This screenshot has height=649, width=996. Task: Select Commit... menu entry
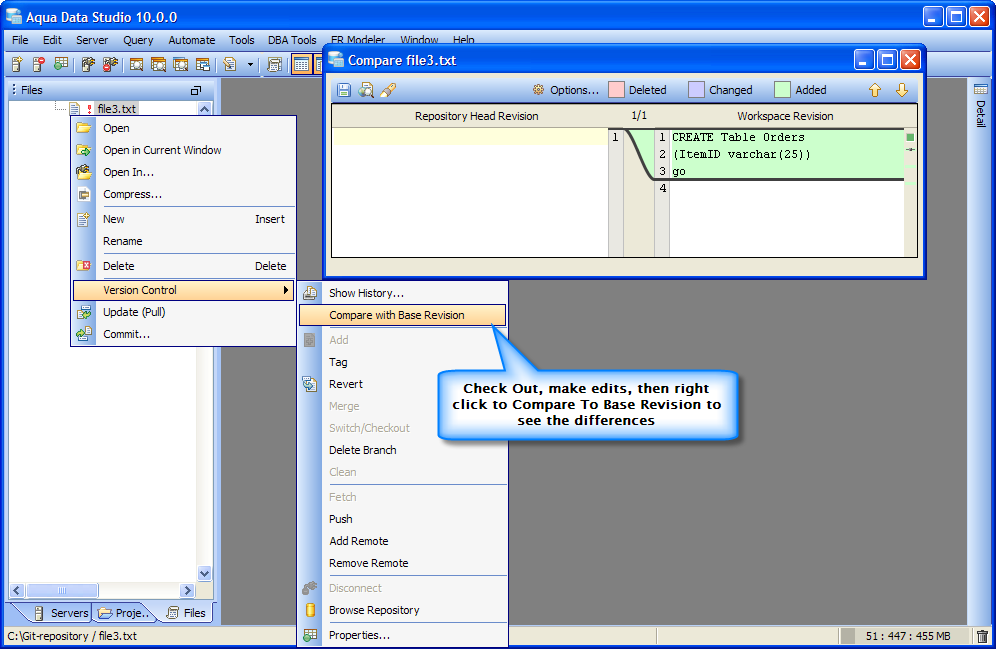(184, 334)
